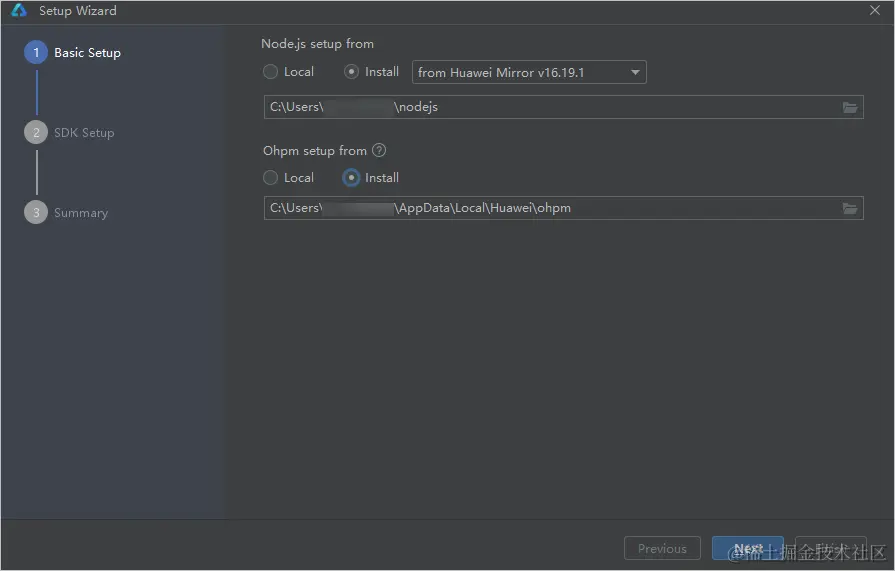895x571 pixels.
Task: Select Install radio for Node.js setup
Action: tap(351, 72)
